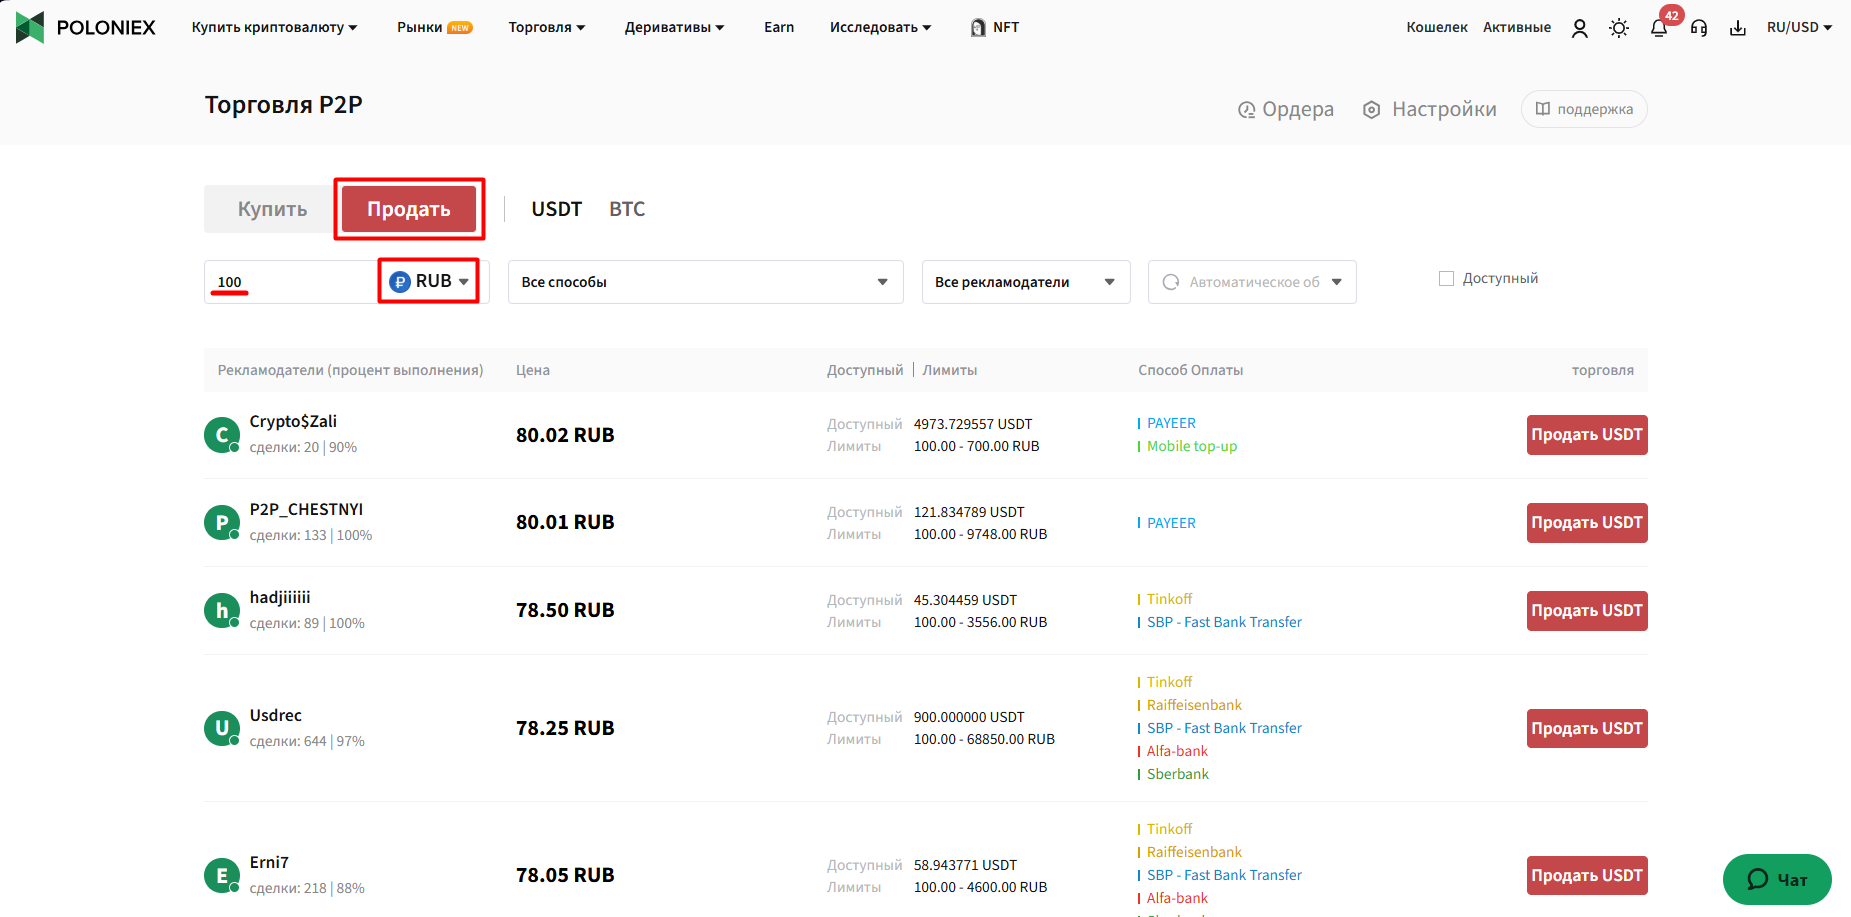This screenshot has width=1851, height=917.
Task: Open headset support icon in header
Action: click(1699, 28)
